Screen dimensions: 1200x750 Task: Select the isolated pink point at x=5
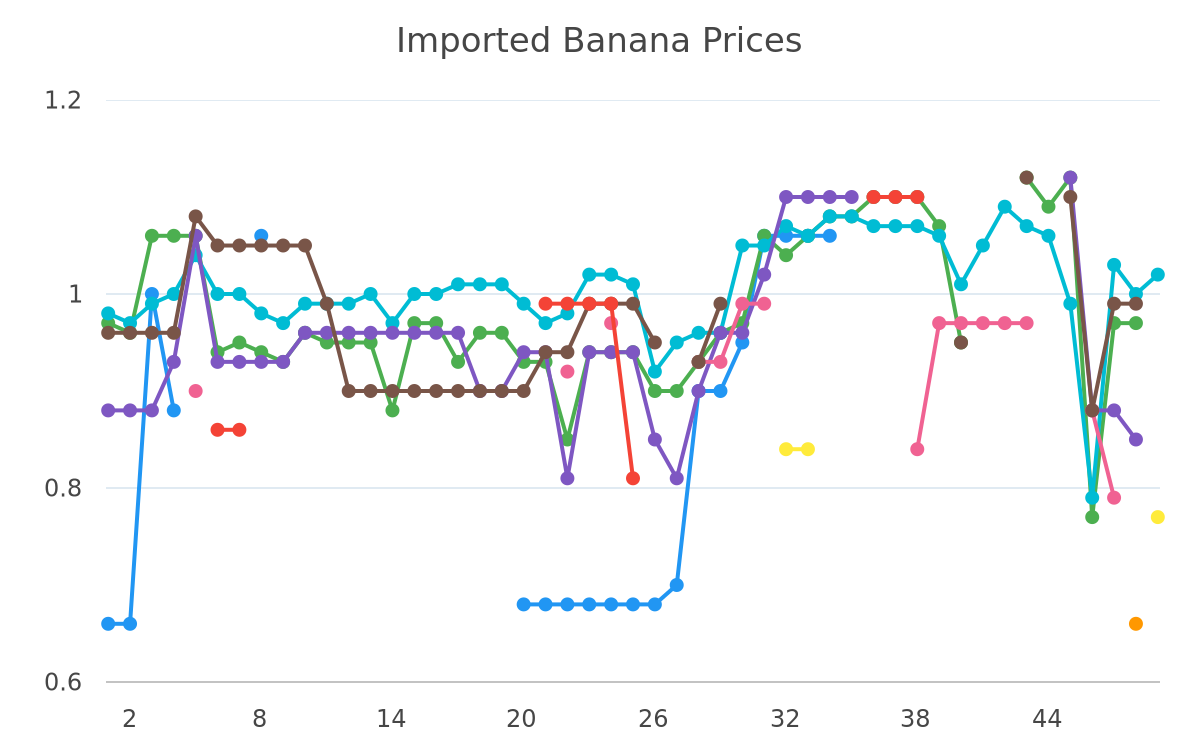pos(196,391)
